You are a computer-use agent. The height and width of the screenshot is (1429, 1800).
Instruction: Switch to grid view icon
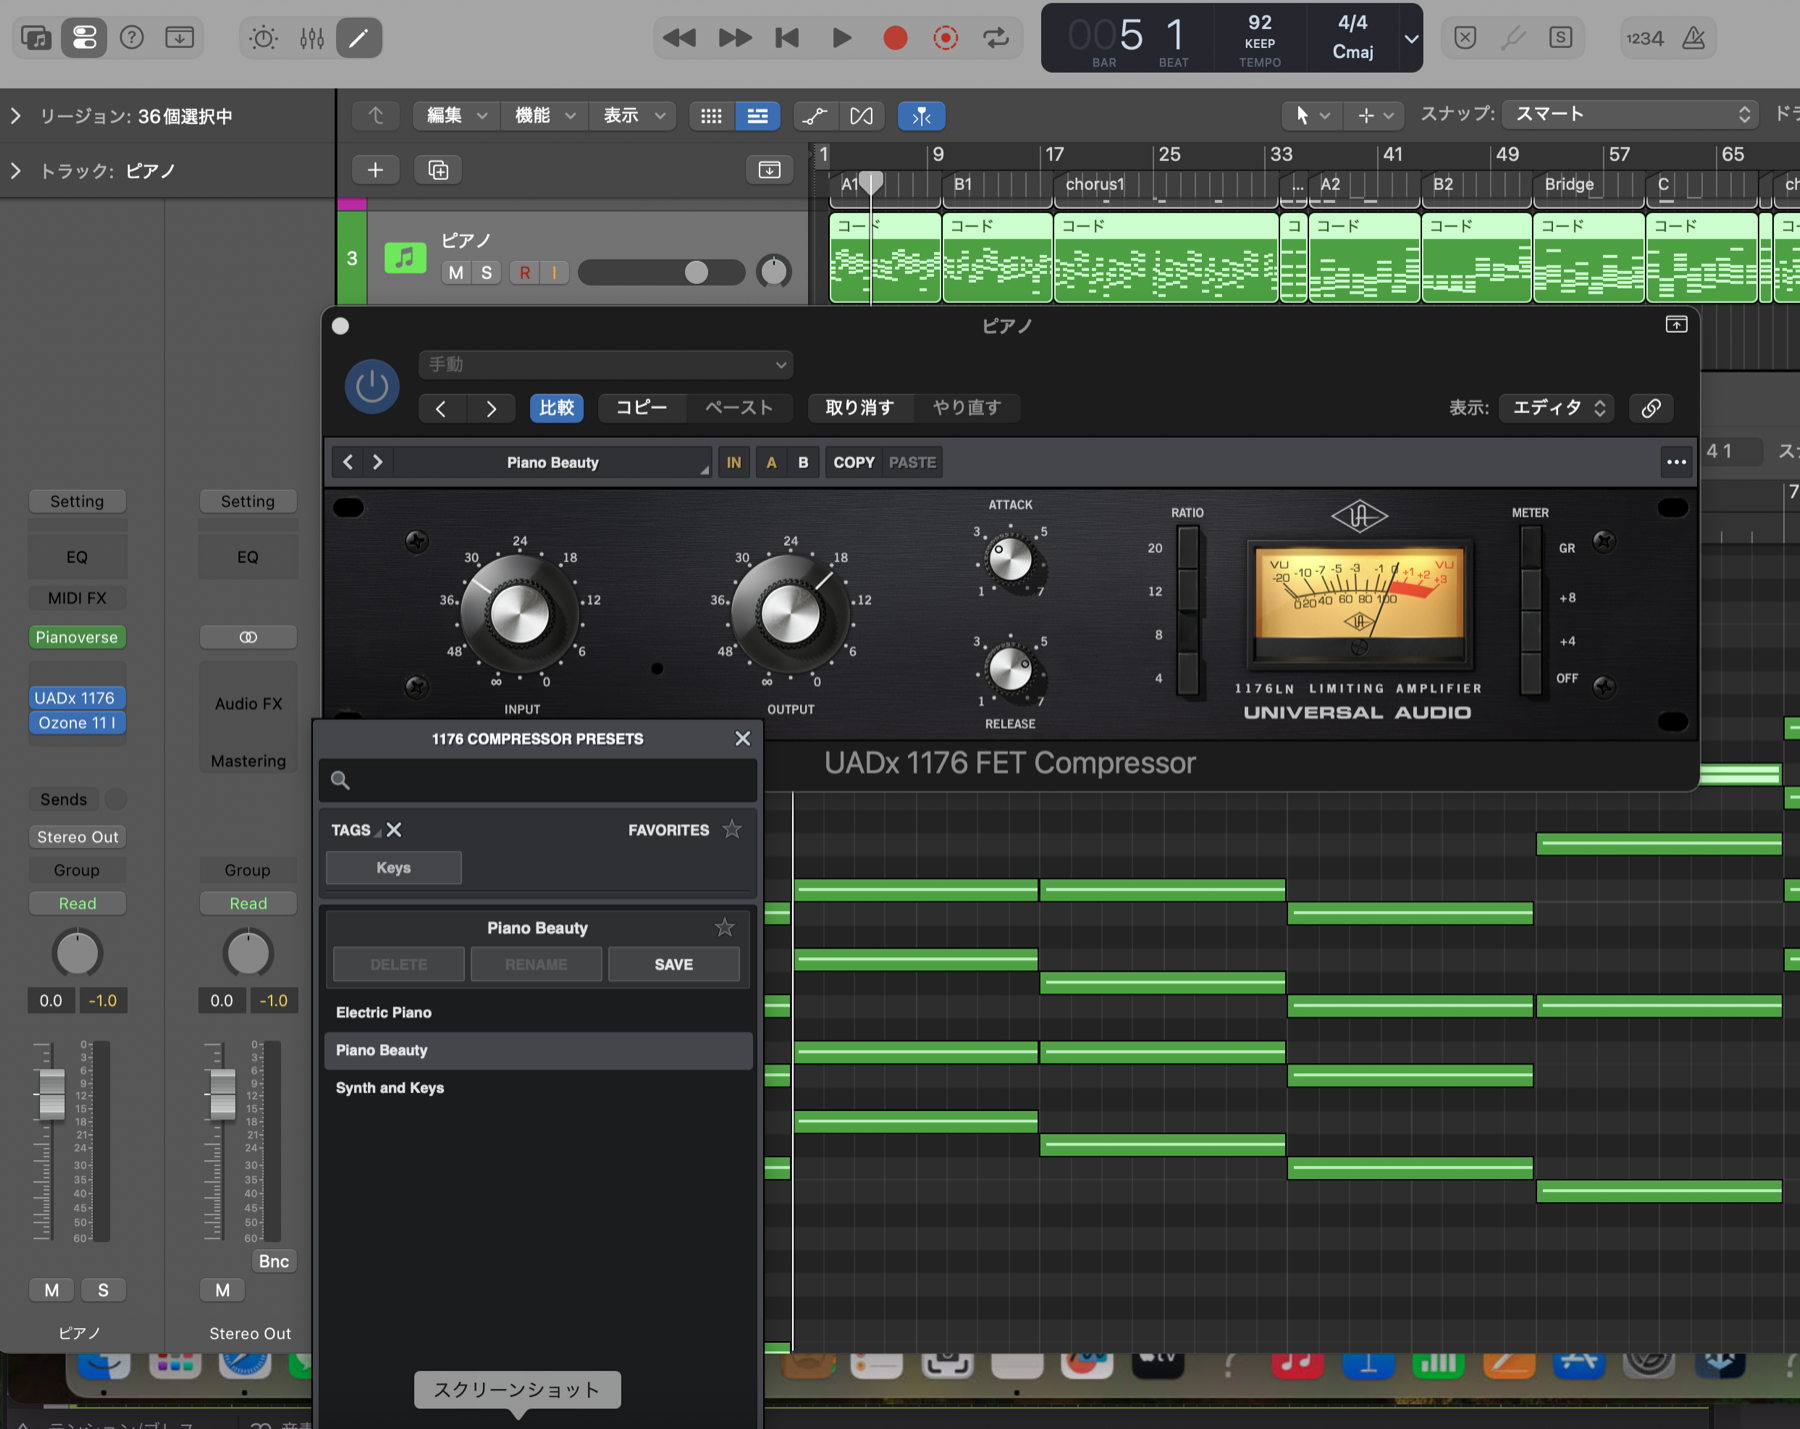tap(711, 116)
